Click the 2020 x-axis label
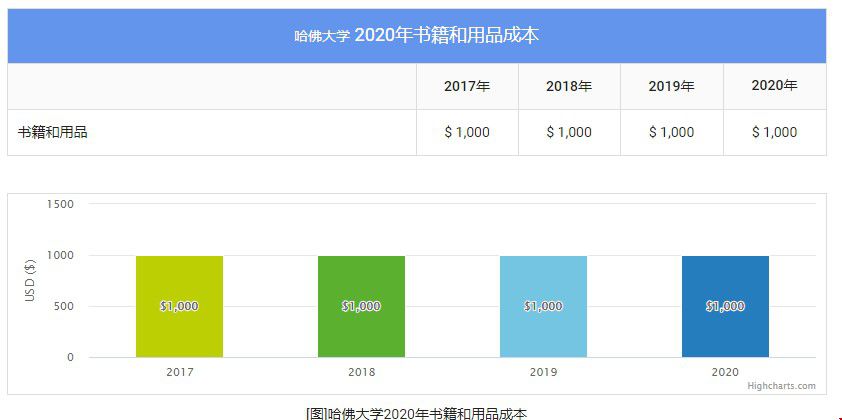 (725, 372)
